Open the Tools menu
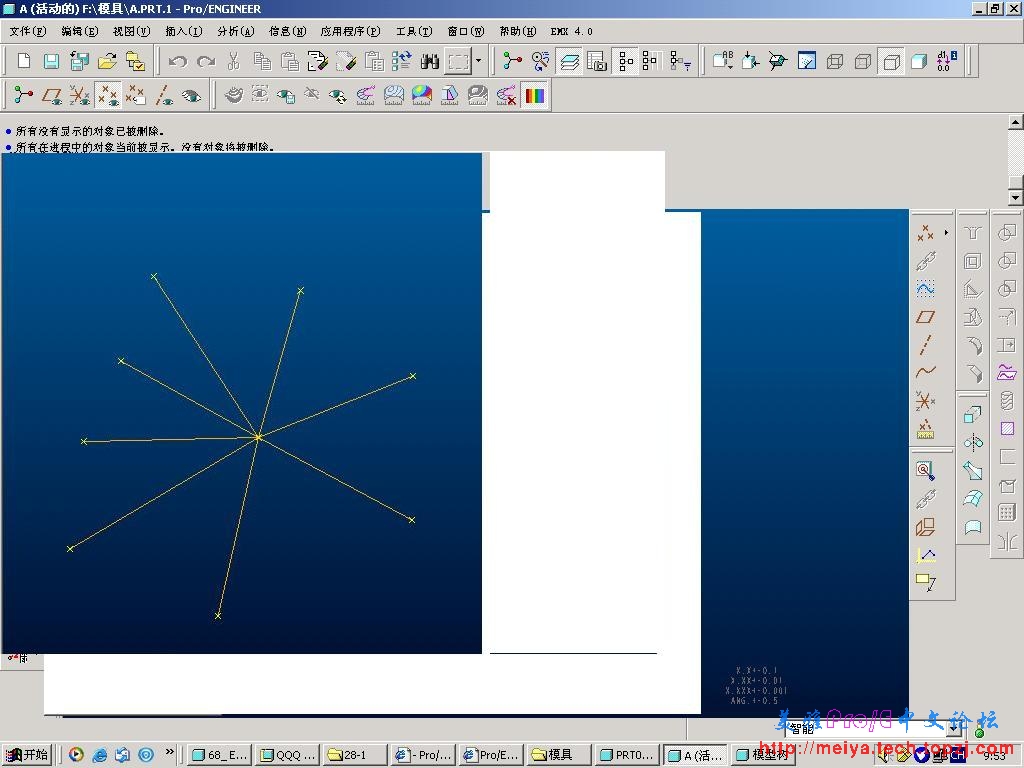The height and width of the screenshot is (768, 1024). pyautogui.click(x=414, y=31)
